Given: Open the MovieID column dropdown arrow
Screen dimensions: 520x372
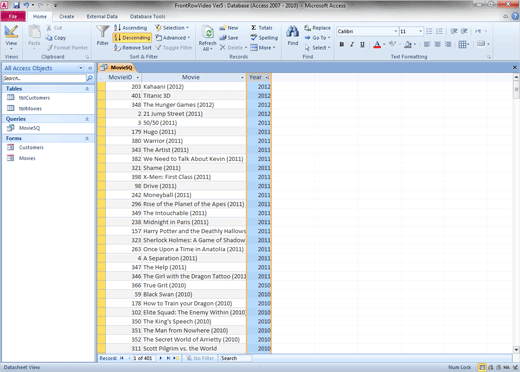Looking at the screenshot, I should [x=138, y=77].
